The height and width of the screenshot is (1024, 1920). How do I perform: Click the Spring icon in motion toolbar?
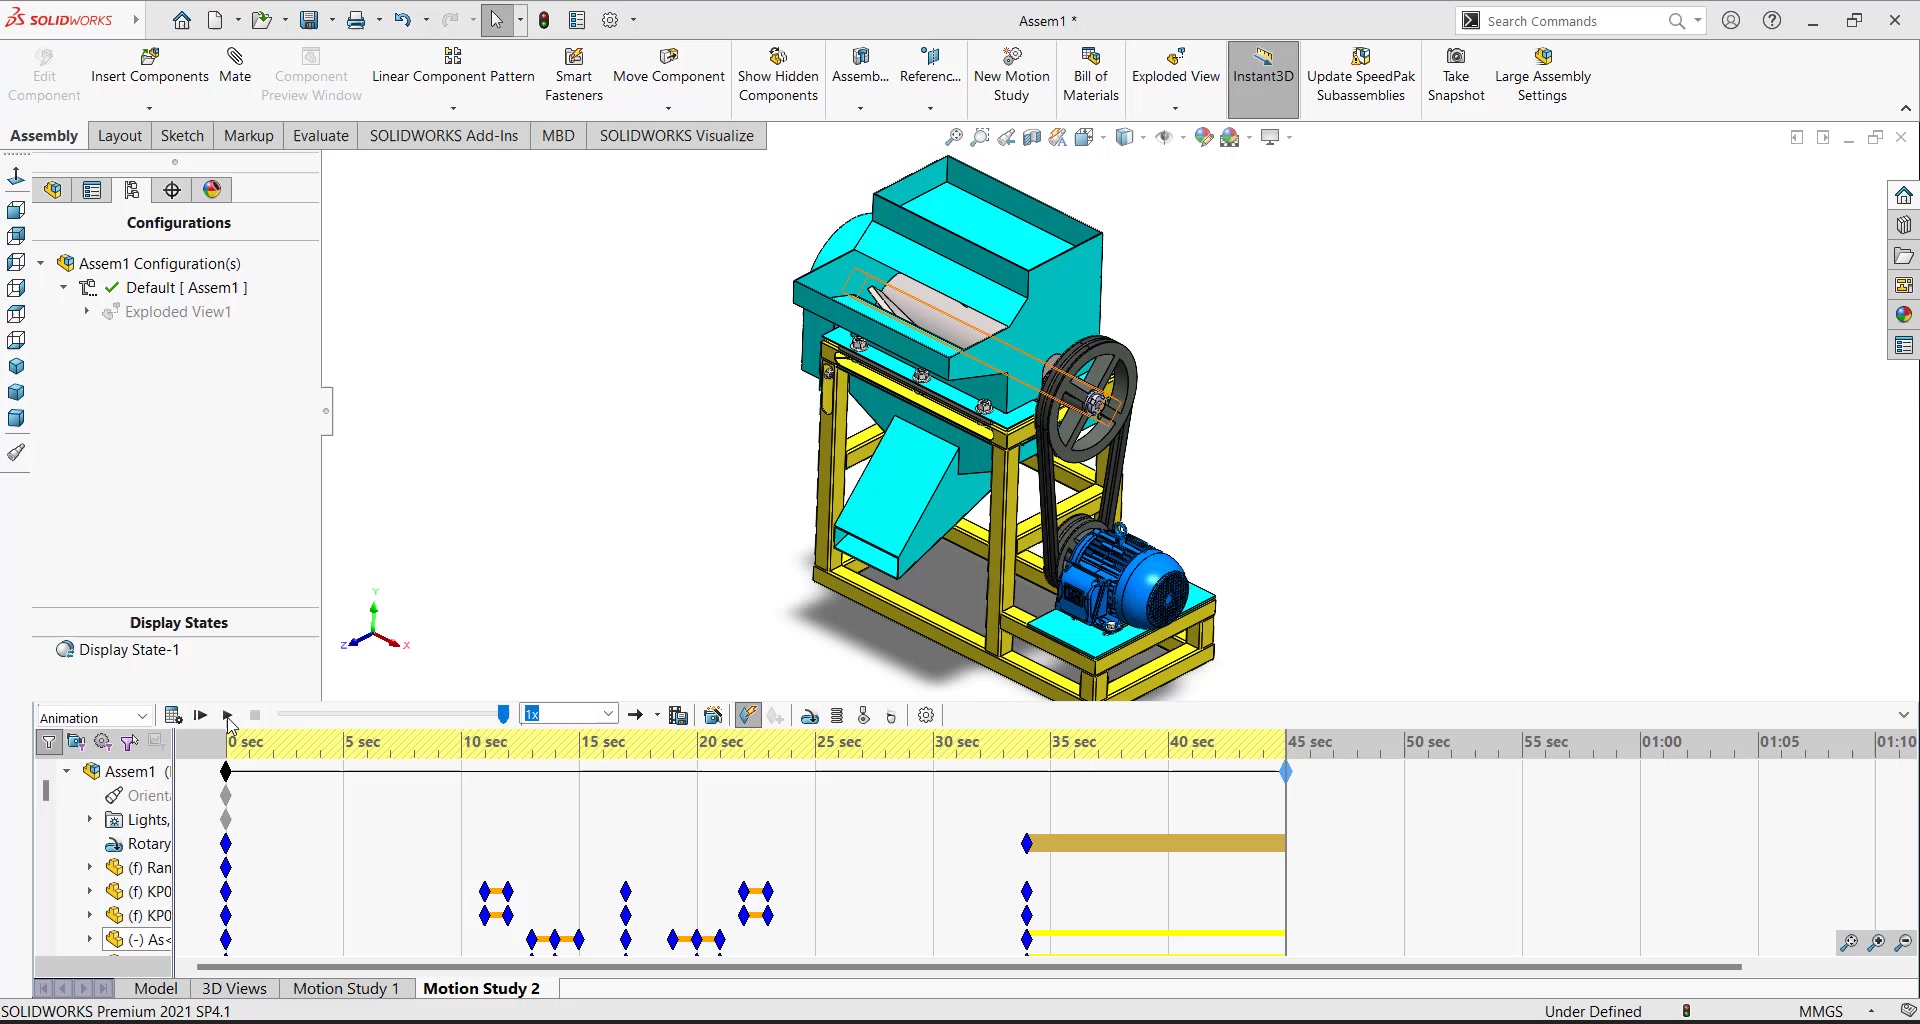[x=837, y=716]
